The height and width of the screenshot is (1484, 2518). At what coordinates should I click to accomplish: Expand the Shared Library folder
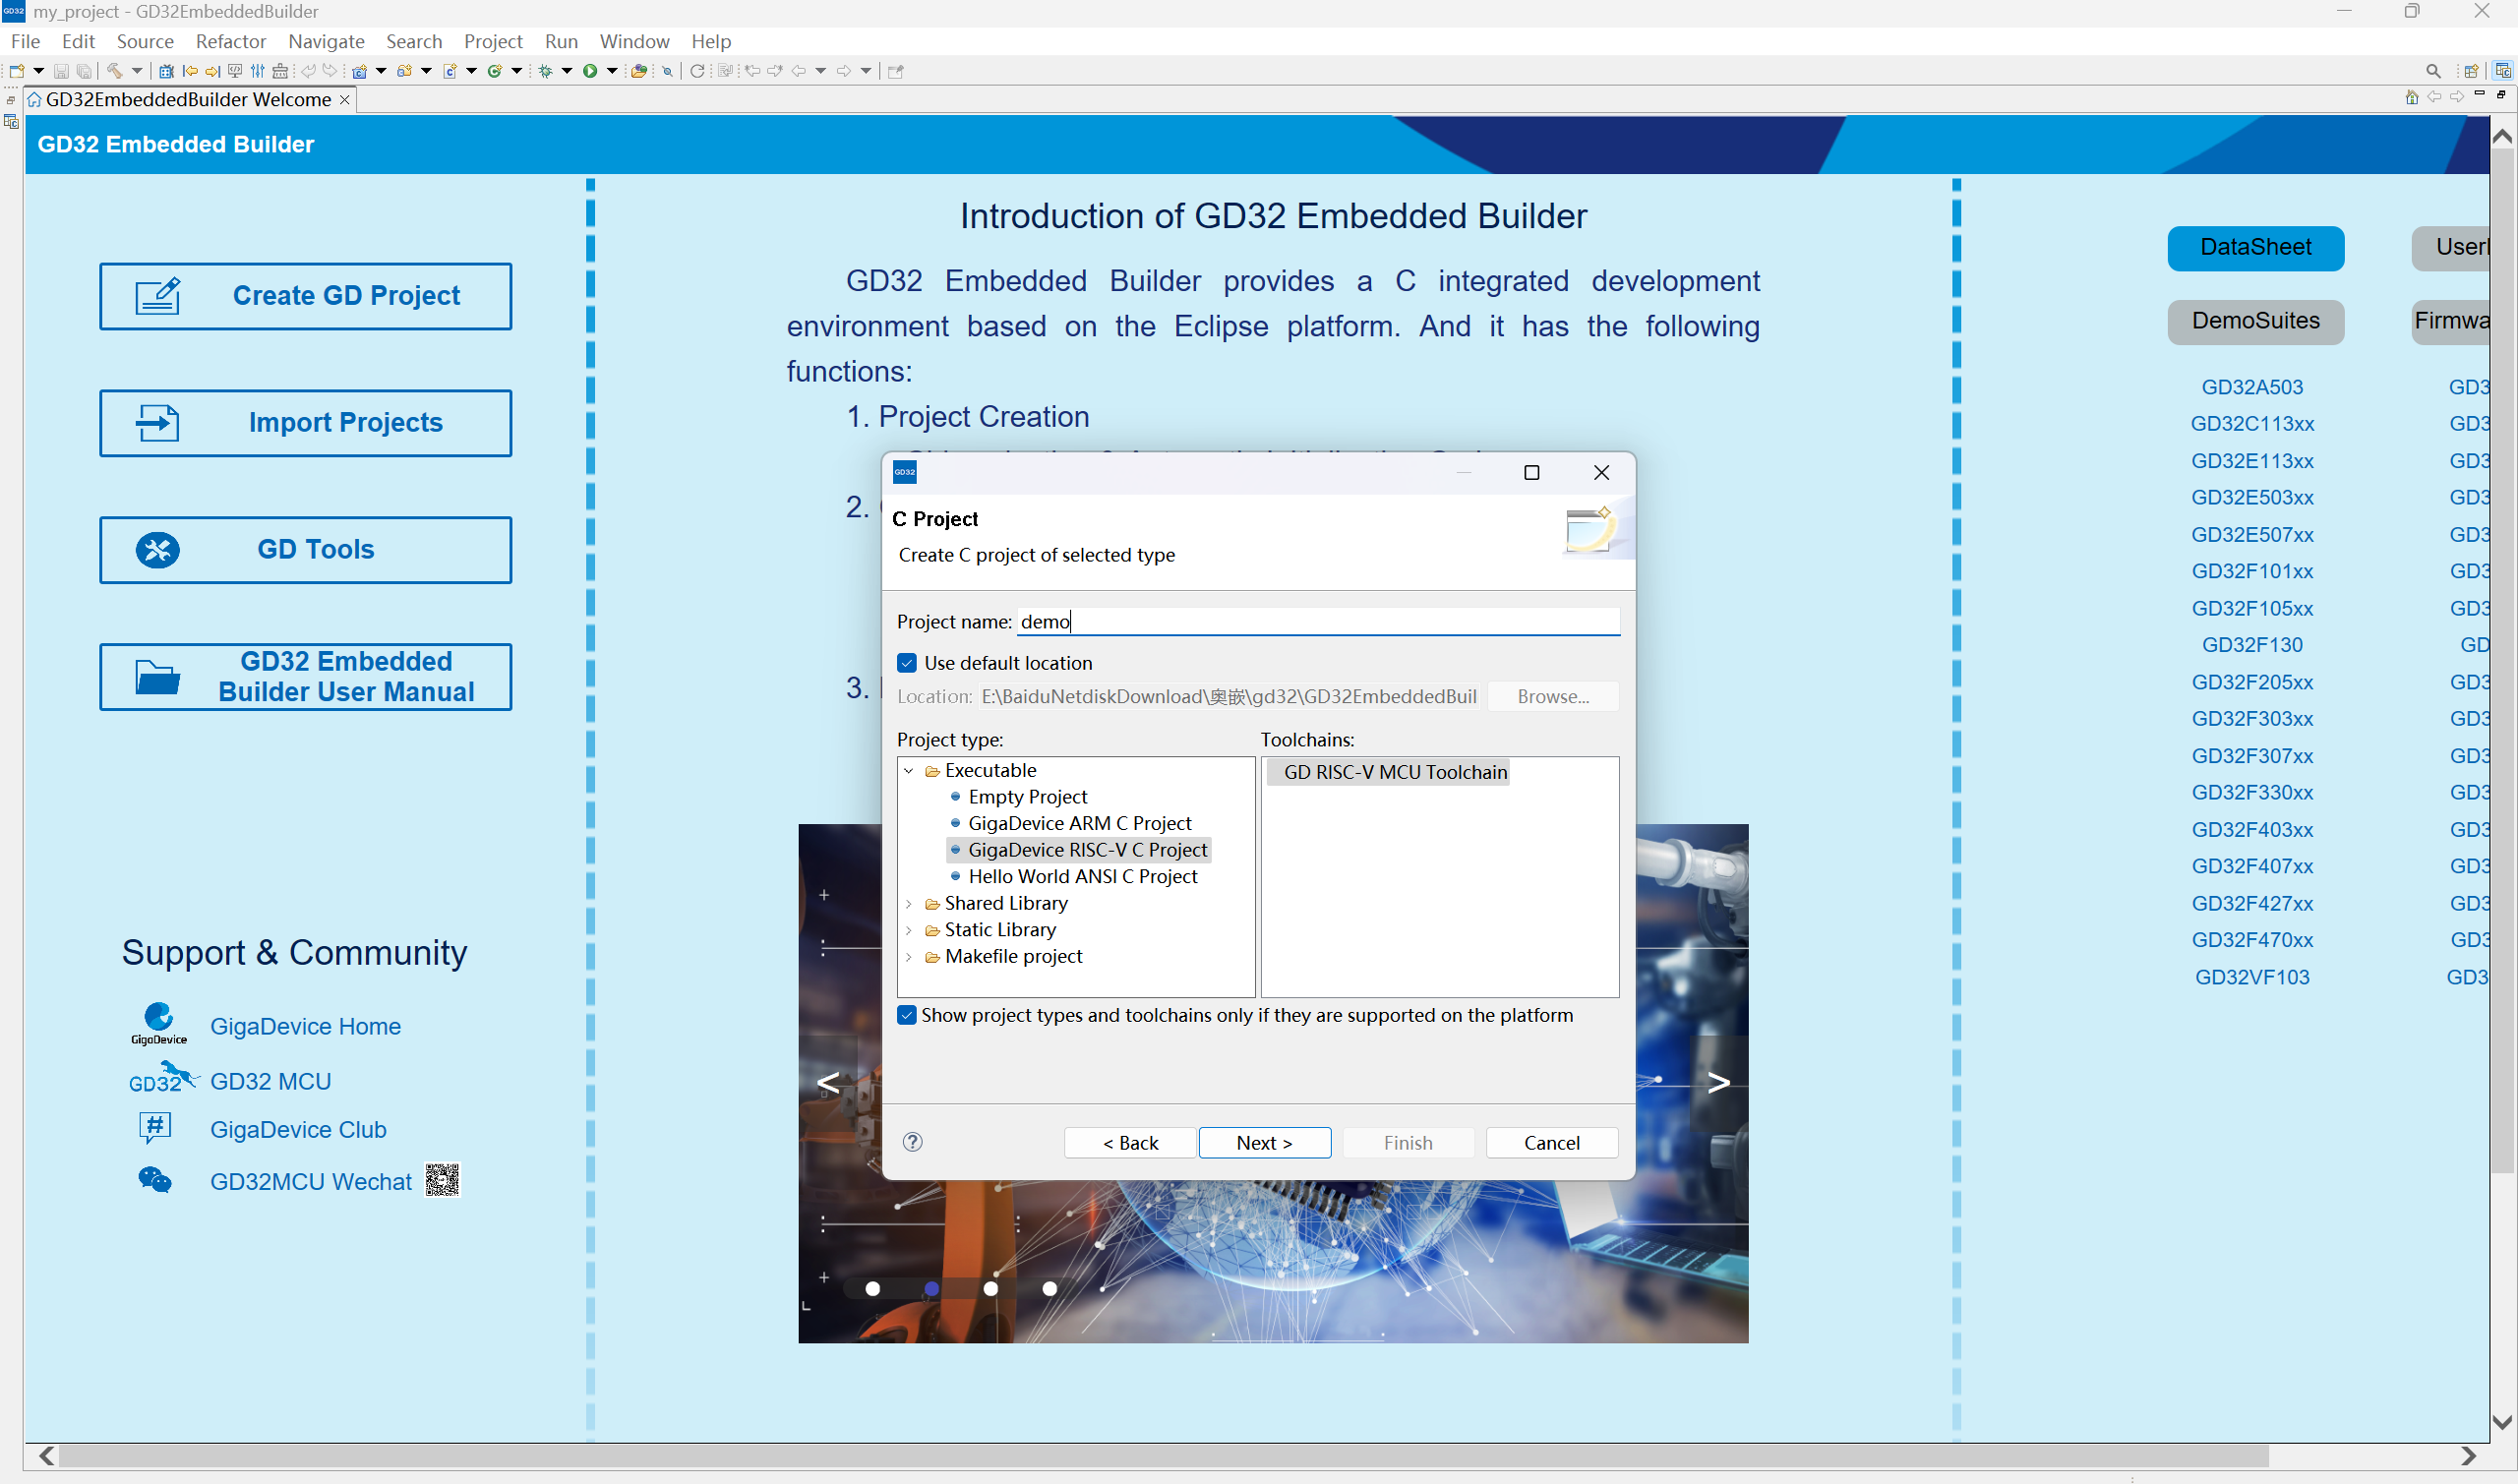click(x=909, y=904)
